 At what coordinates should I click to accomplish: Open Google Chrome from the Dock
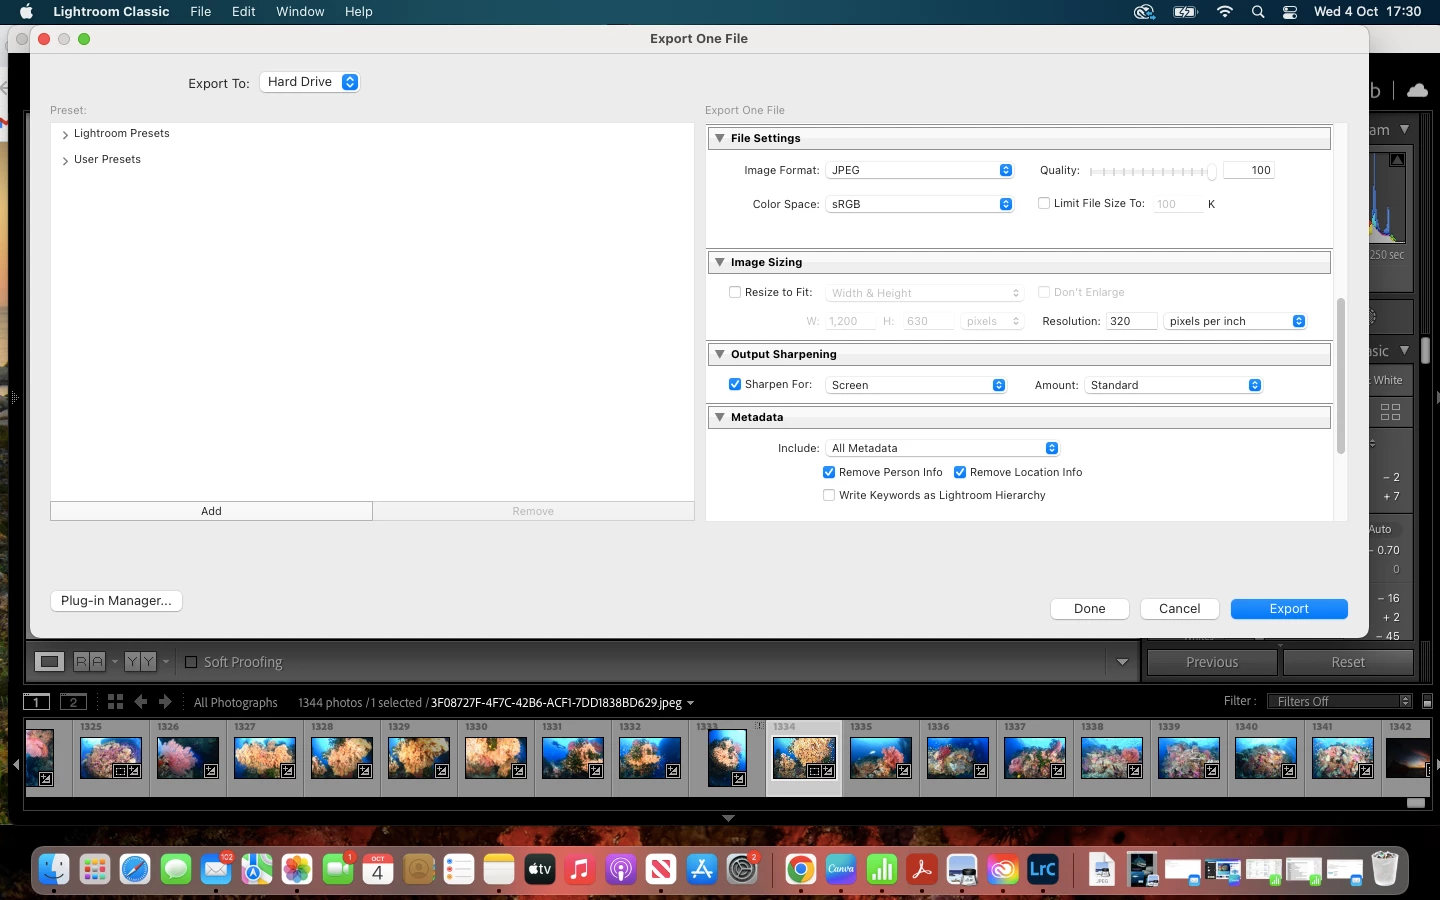(x=800, y=869)
